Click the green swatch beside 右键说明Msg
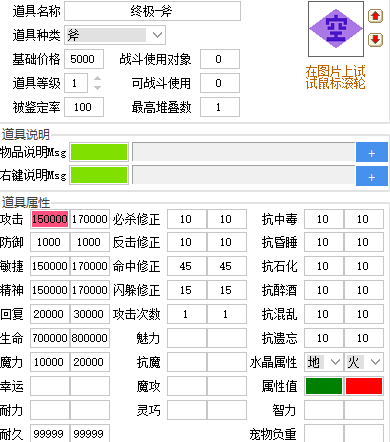The width and height of the screenshot is (390, 442). click(x=99, y=175)
